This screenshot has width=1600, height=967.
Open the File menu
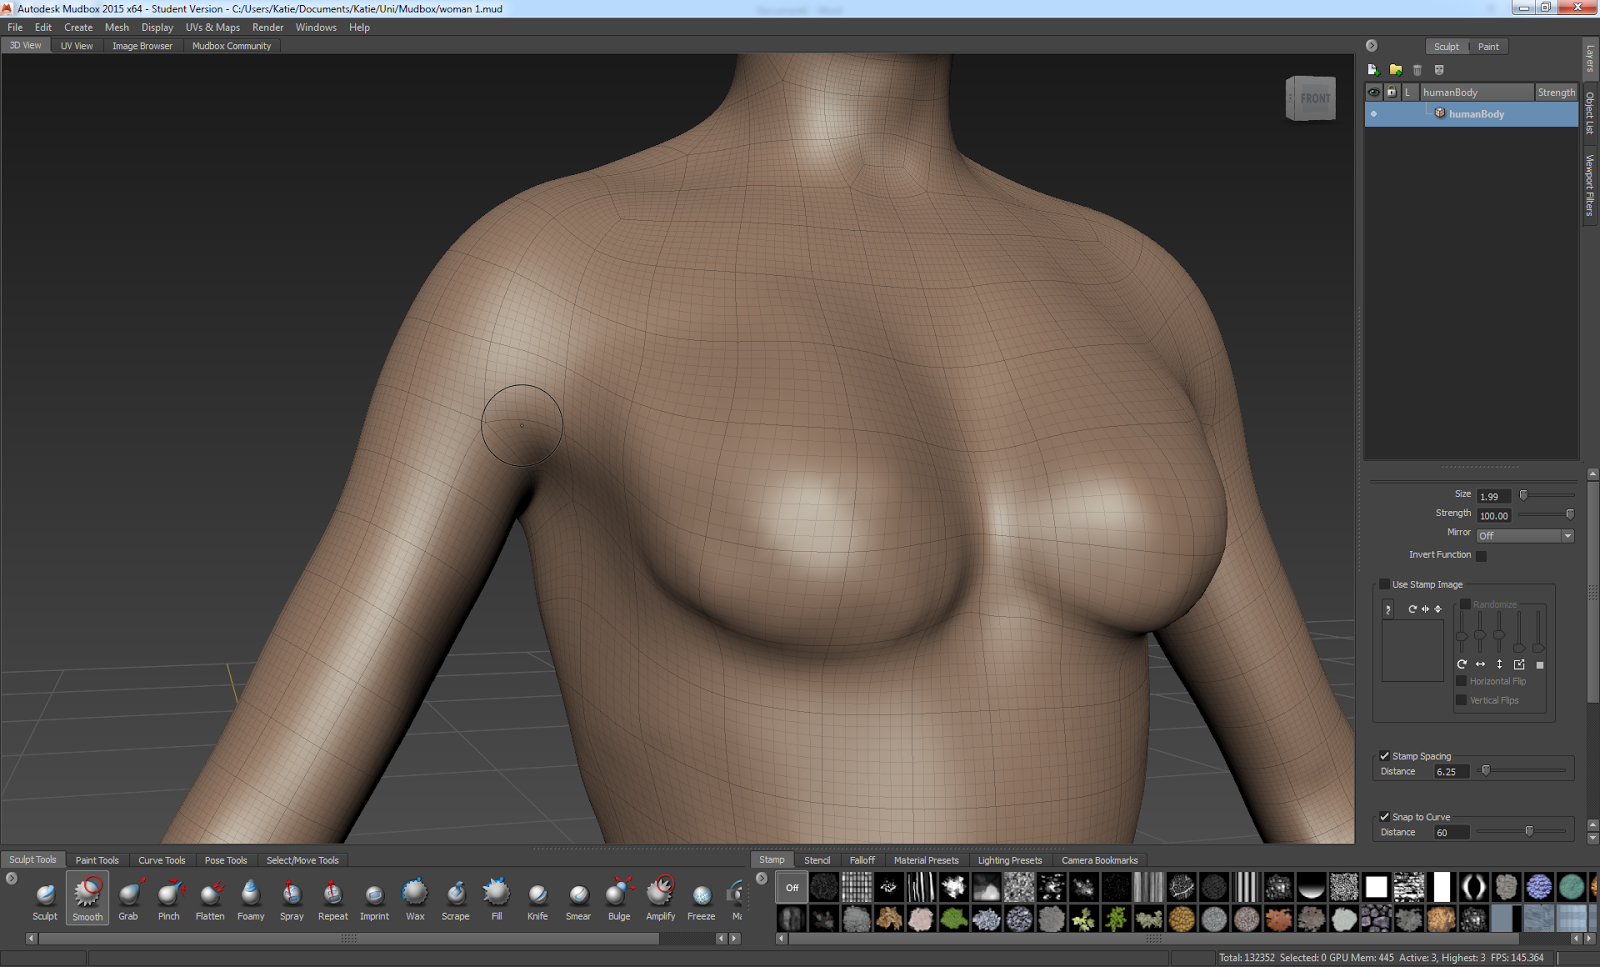point(15,27)
